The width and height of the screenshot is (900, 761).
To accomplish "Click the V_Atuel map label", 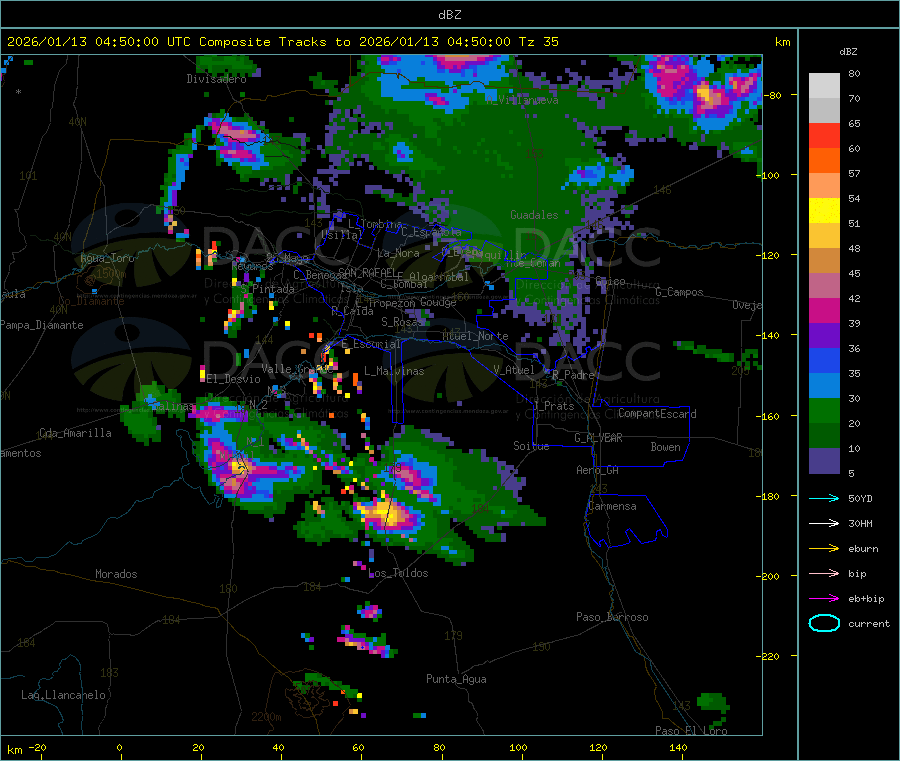I will [514, 370].
